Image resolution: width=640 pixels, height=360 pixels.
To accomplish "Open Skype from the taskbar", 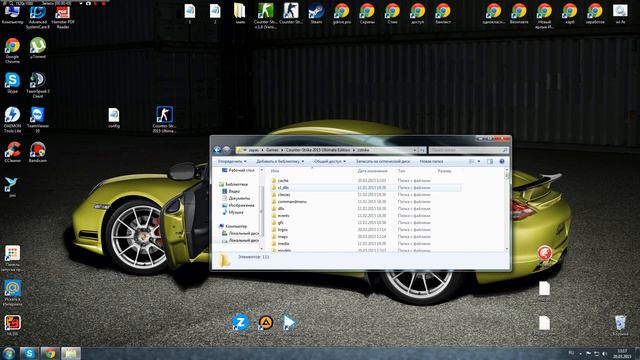I will click(29, 353).
